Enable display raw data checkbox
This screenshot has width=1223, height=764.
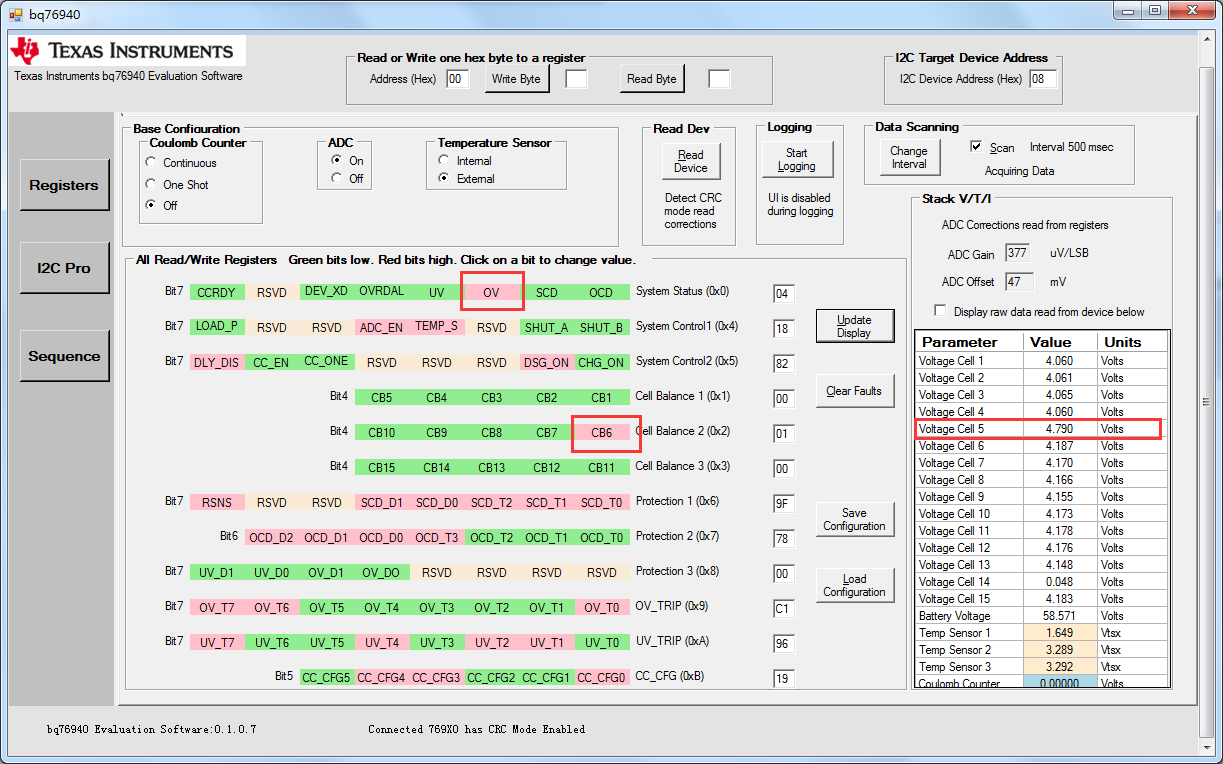coord(940,311)
